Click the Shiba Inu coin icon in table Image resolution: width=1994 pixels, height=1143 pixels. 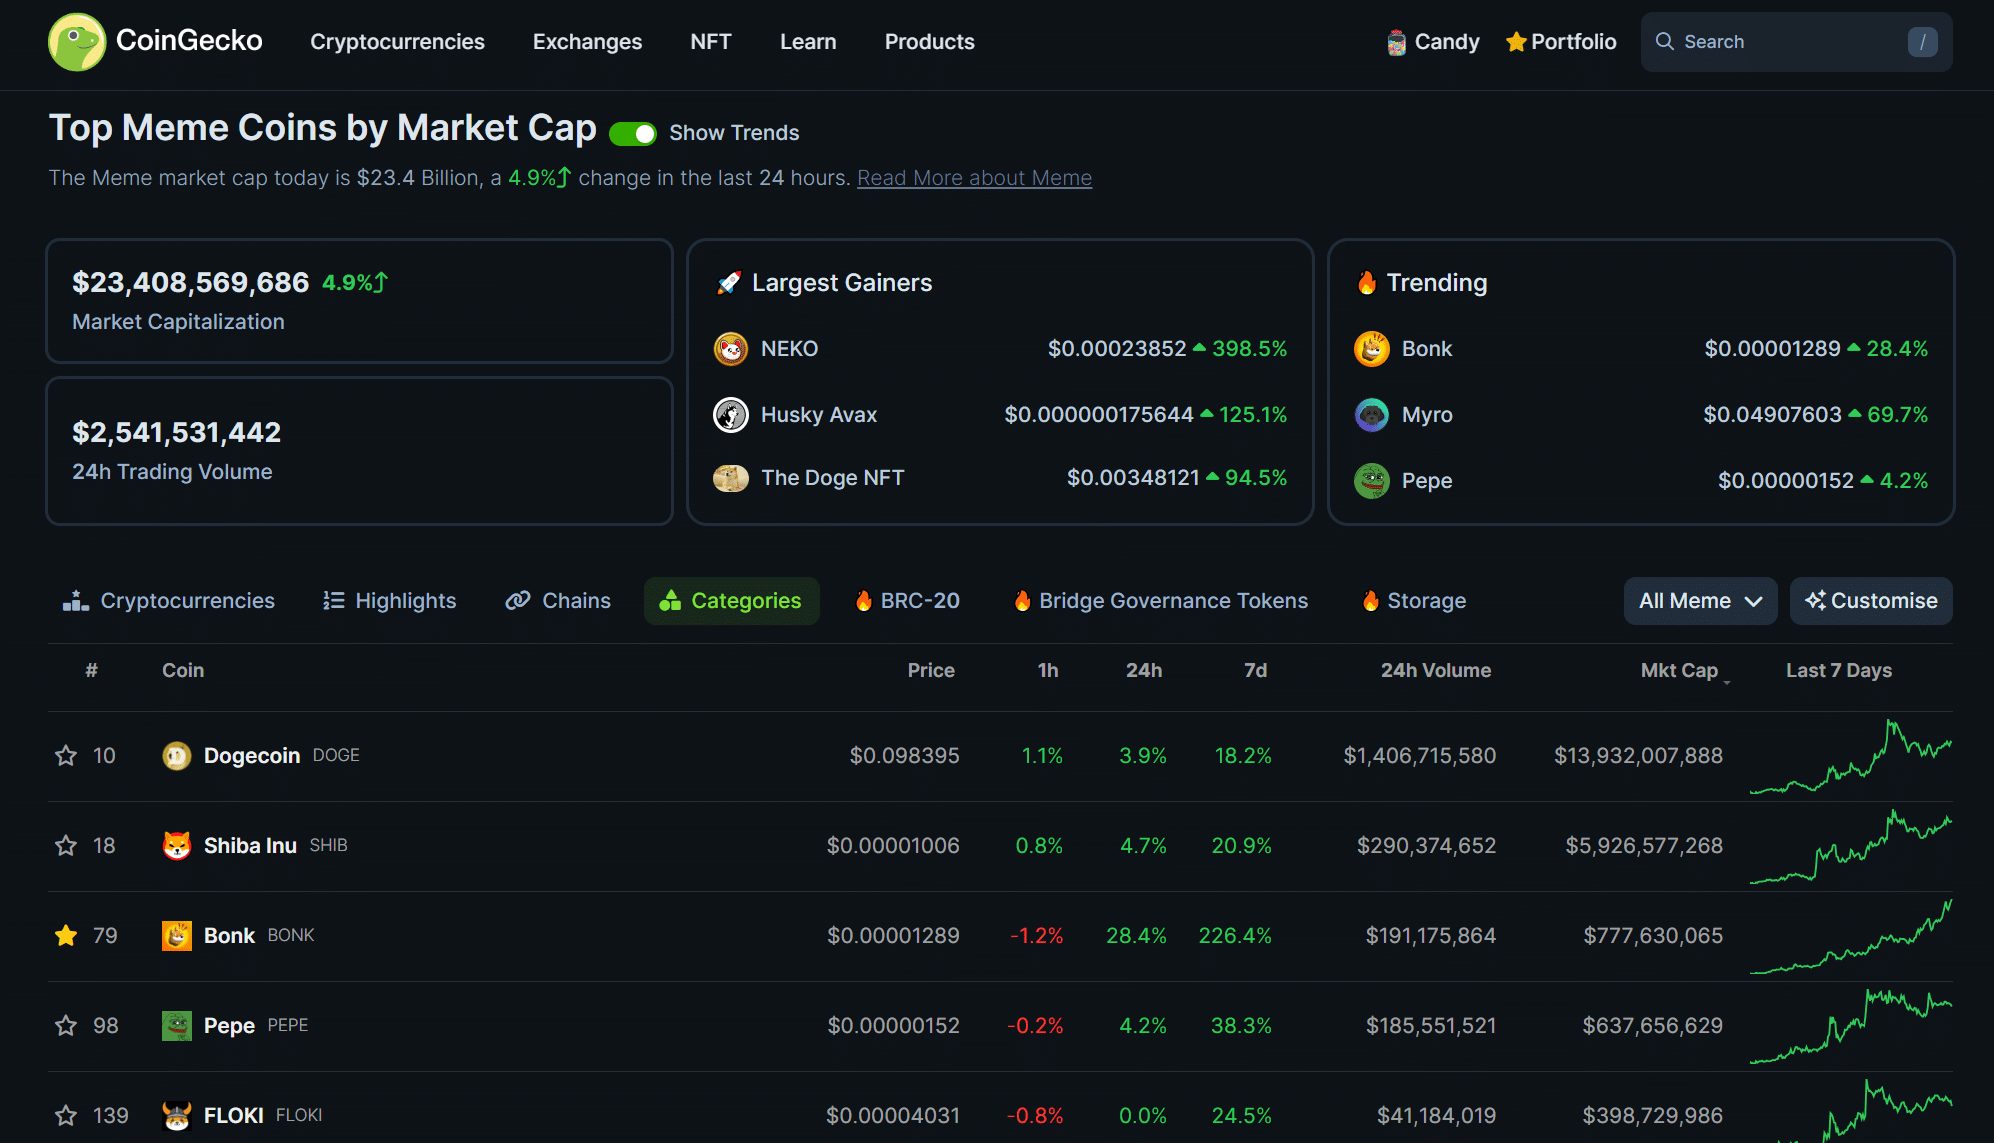point(177,846)
